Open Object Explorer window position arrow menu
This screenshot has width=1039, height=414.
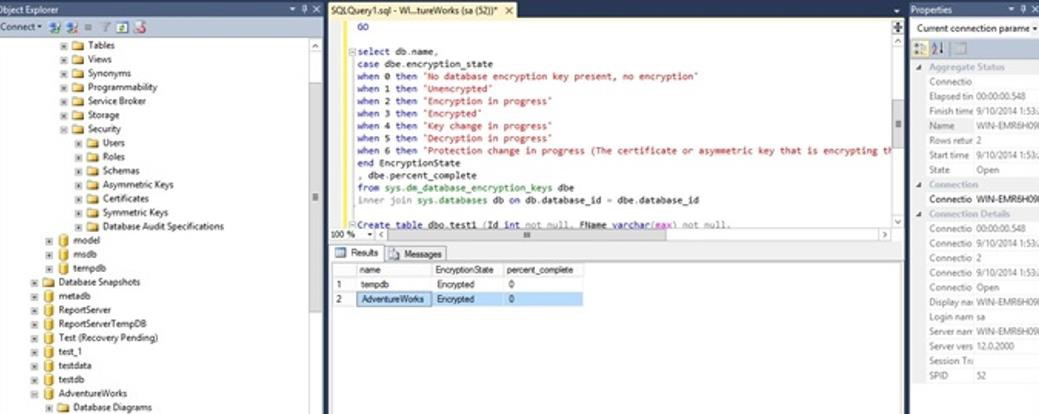292,9
